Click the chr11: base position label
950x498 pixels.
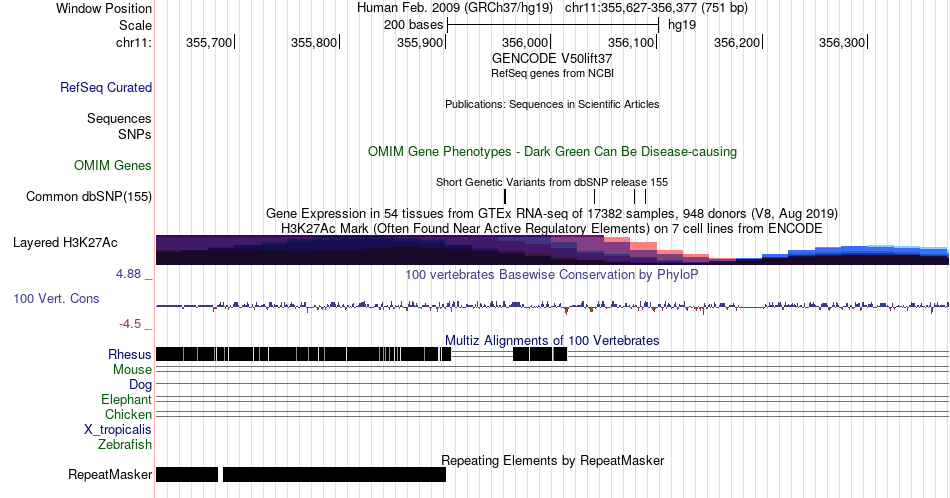point(134,42)
